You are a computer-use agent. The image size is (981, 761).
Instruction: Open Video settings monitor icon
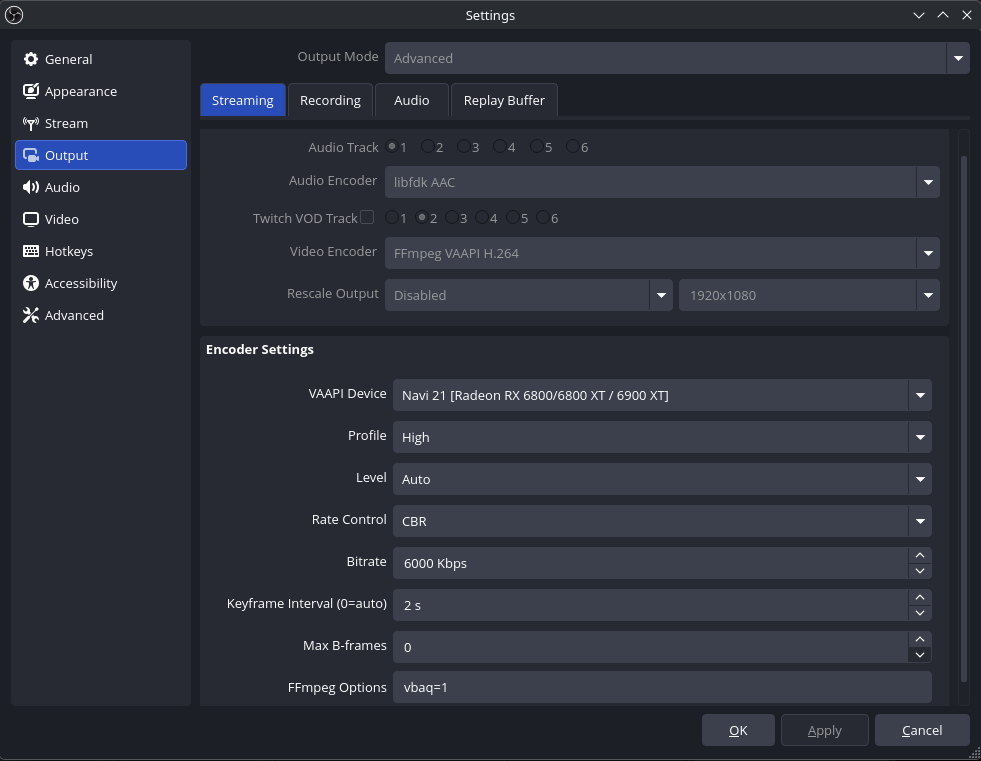(30, 219)
